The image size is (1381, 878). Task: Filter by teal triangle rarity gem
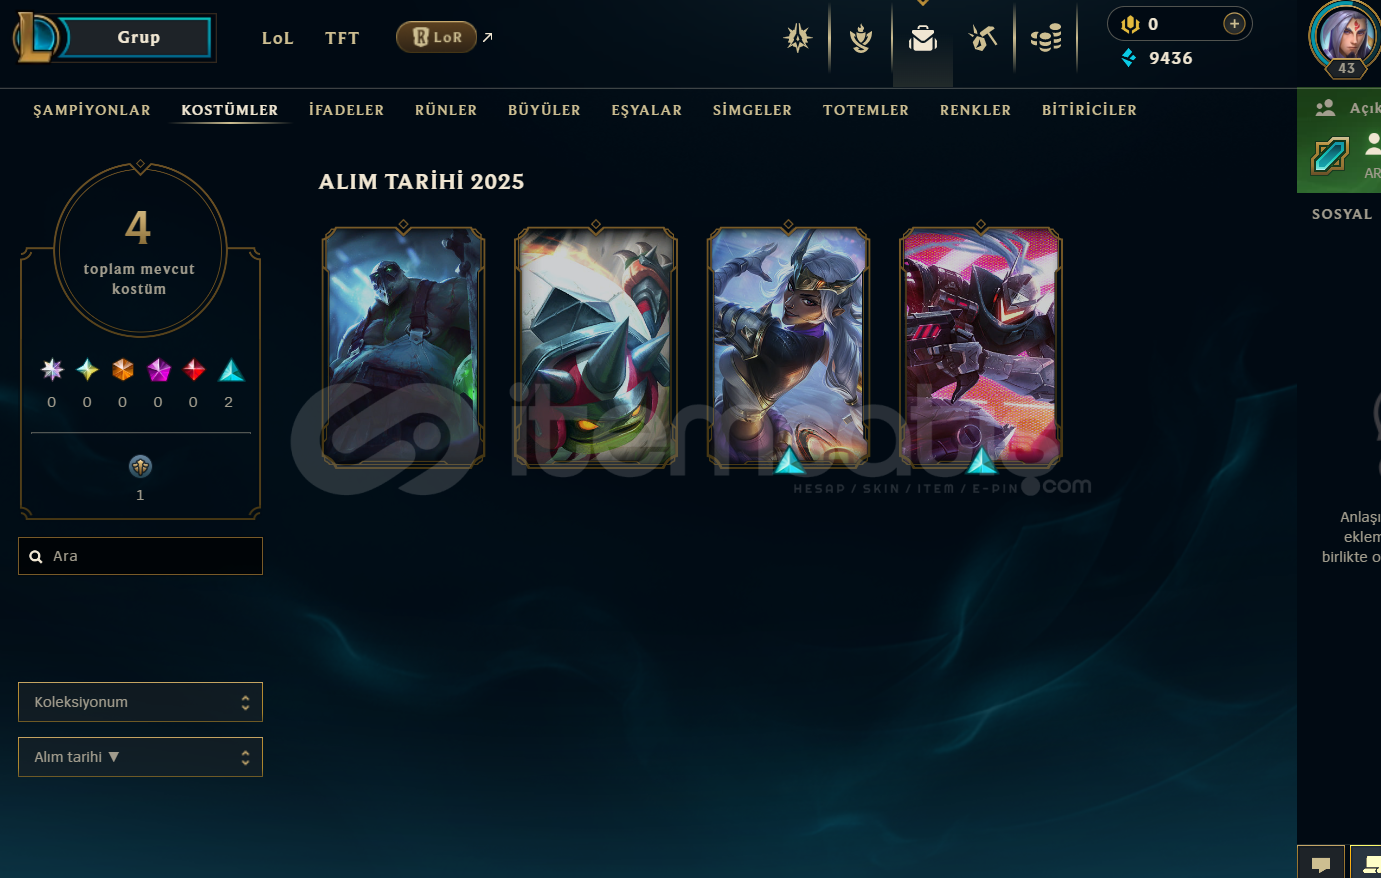[x=231, y=371]
